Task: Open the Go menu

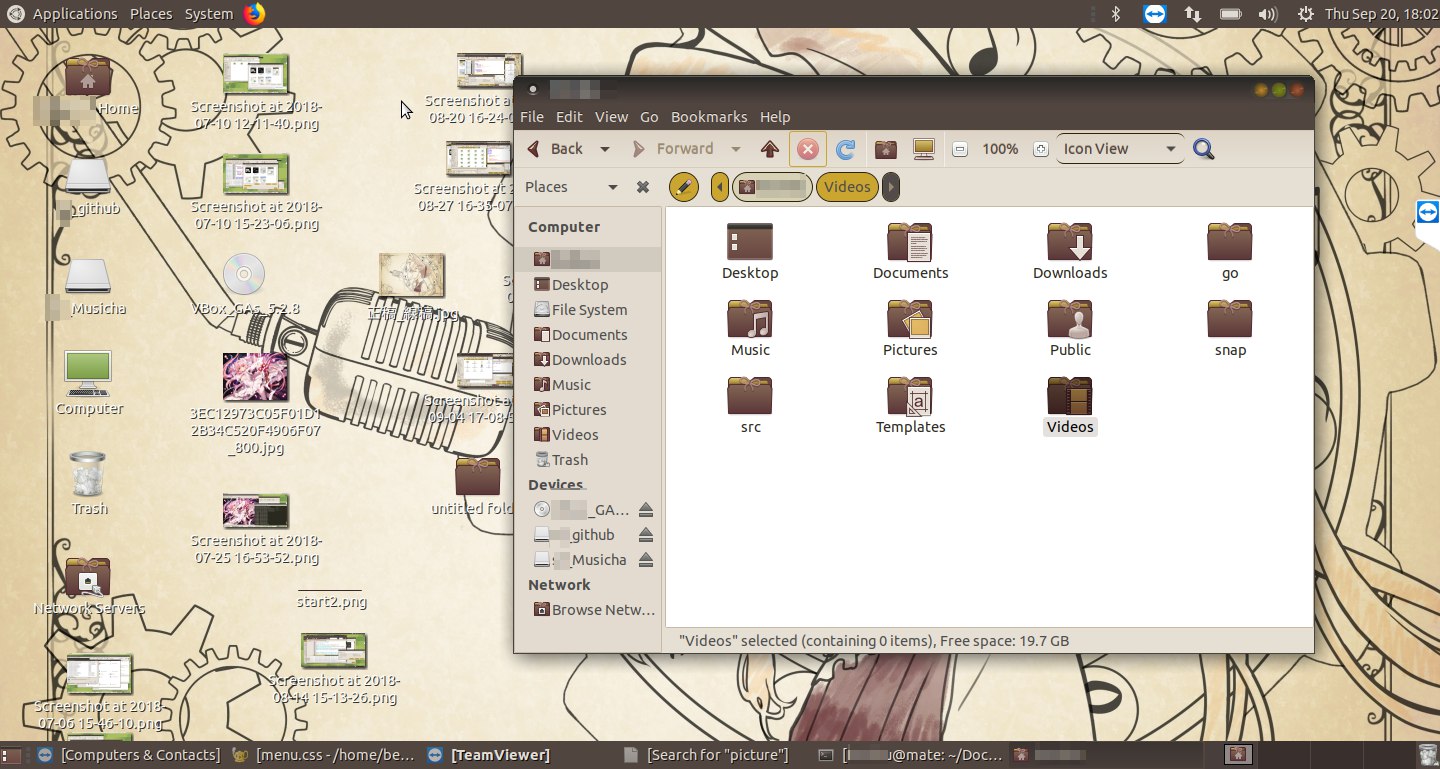Action: 649,117
